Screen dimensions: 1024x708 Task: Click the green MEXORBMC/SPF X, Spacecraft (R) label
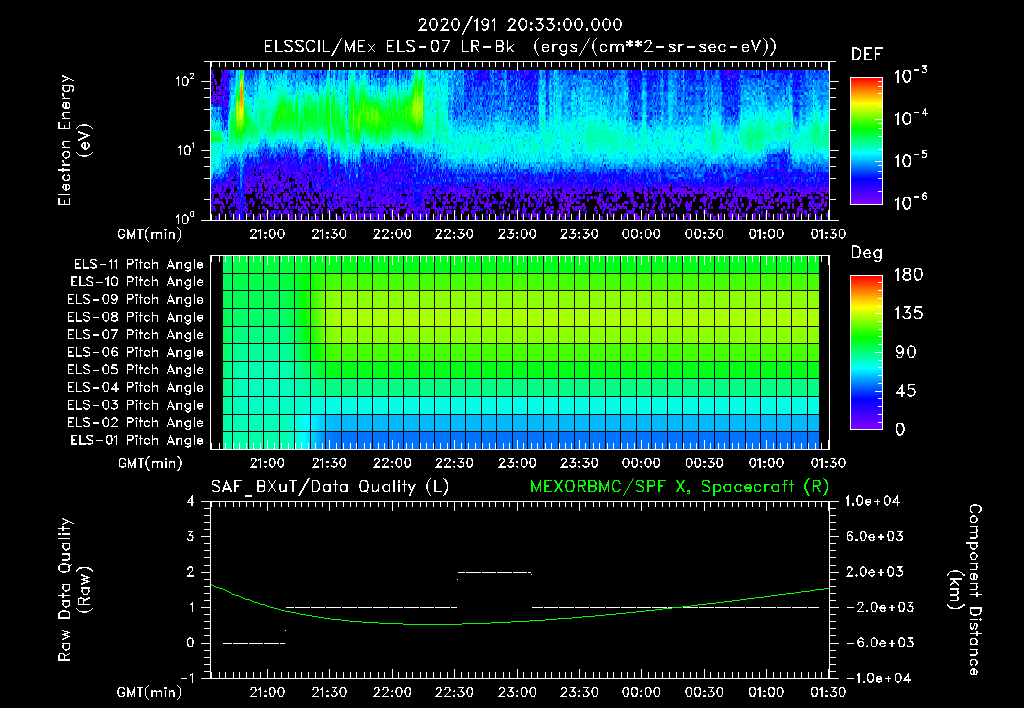[679, 487]
